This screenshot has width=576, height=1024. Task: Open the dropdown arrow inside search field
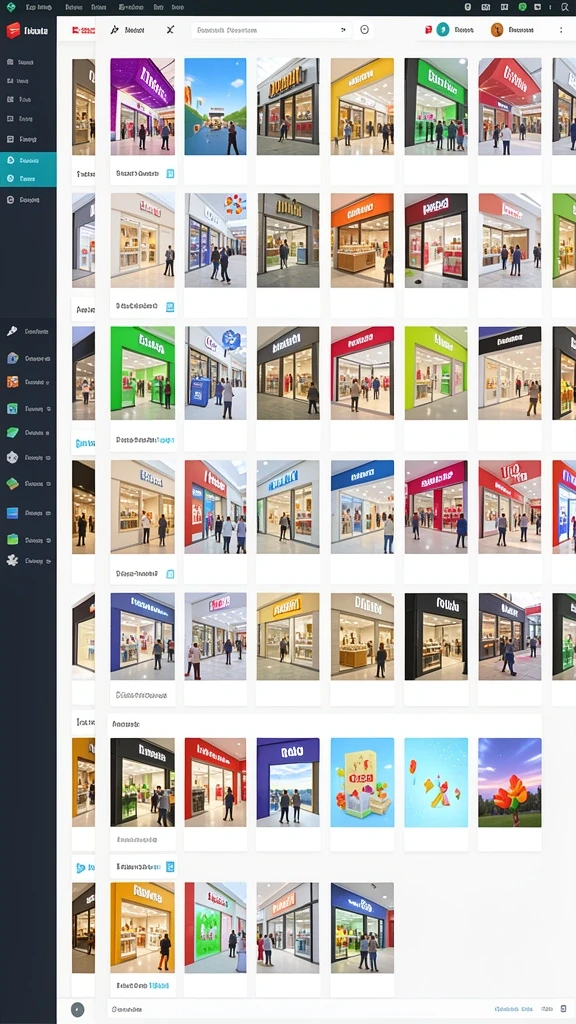click(x=343, y=30)
